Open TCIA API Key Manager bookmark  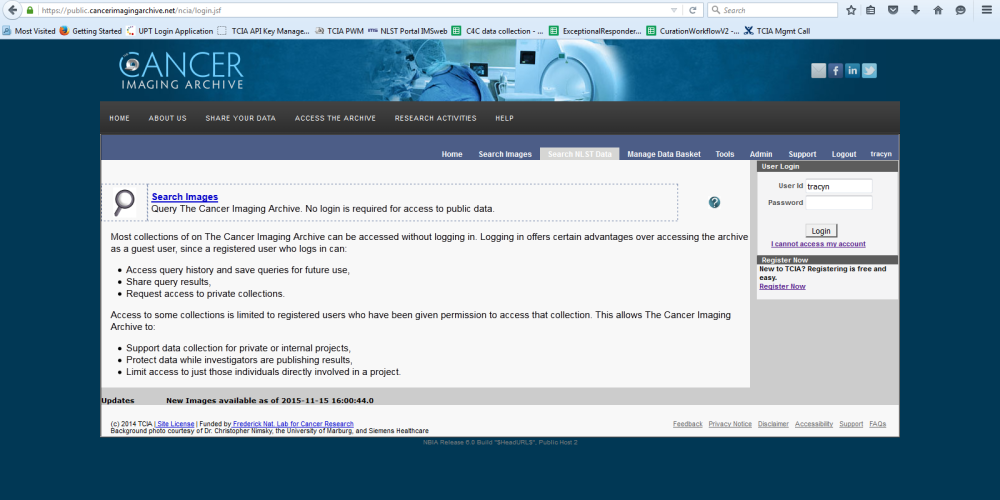[x=264, y=31]
